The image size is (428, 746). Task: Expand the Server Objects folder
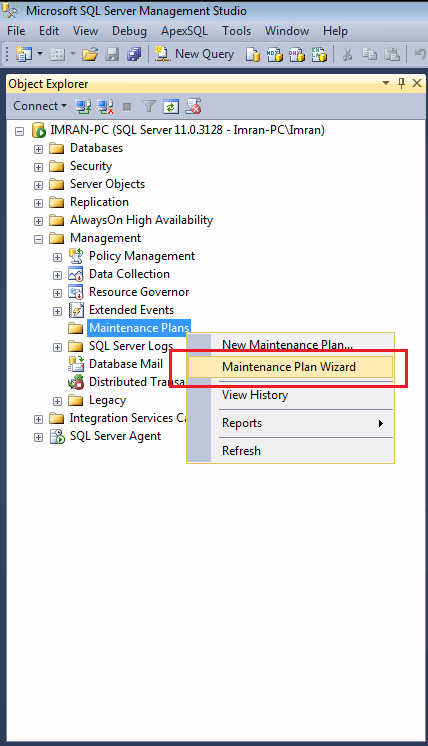(x=39, y=186)
